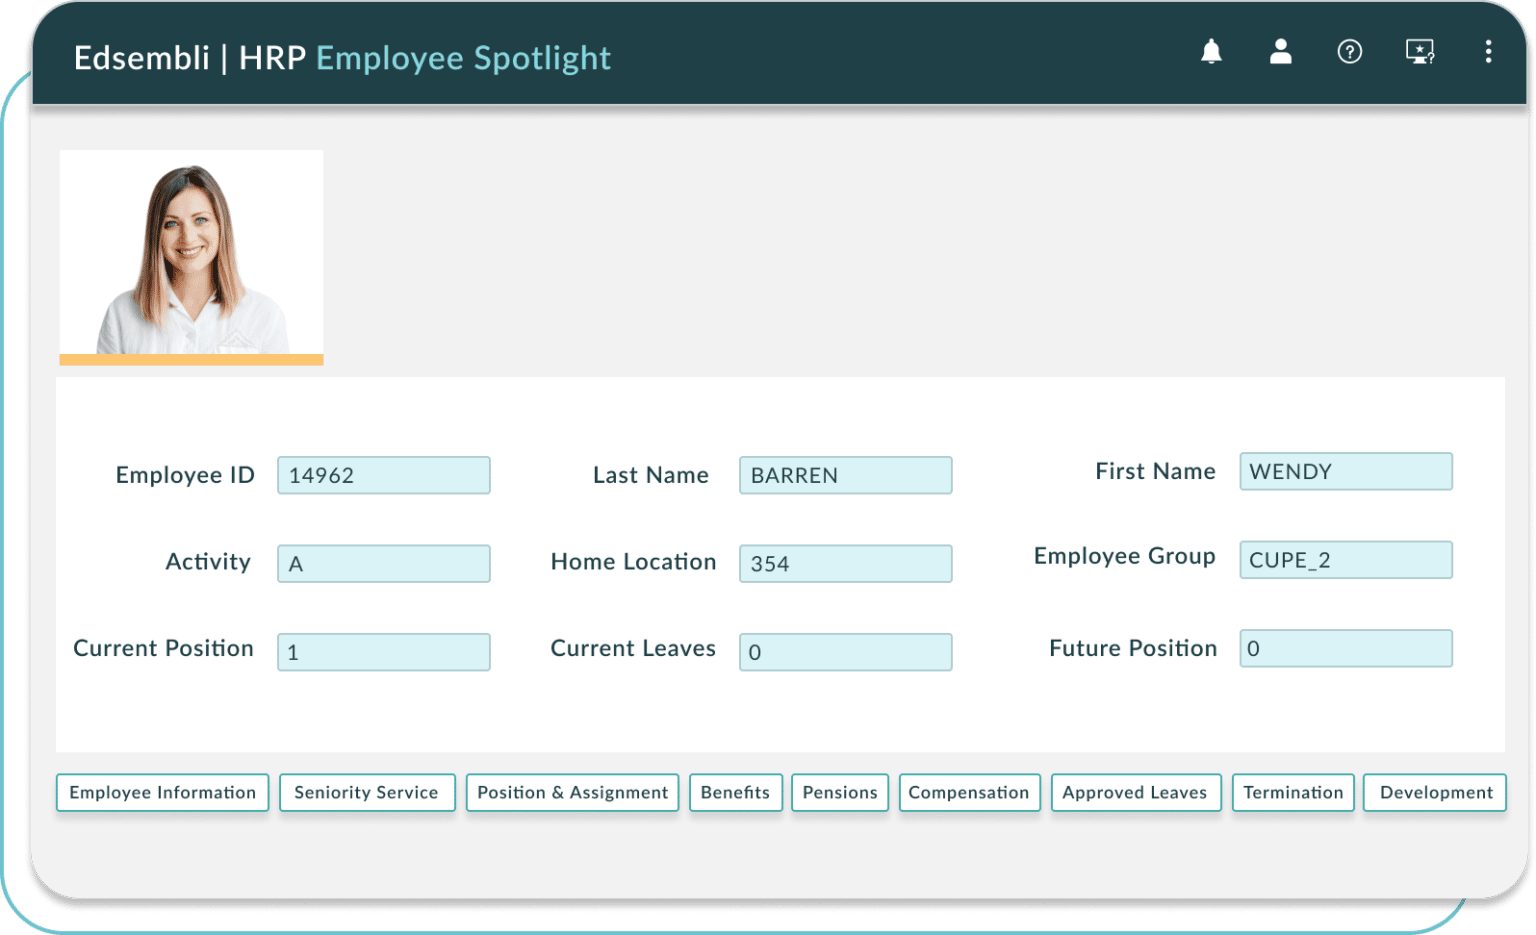Open the Seniority Service tab
Image resolution: width=1536 pixels, height=935 pixels.
pyautogui.click(x=367, y=792)
